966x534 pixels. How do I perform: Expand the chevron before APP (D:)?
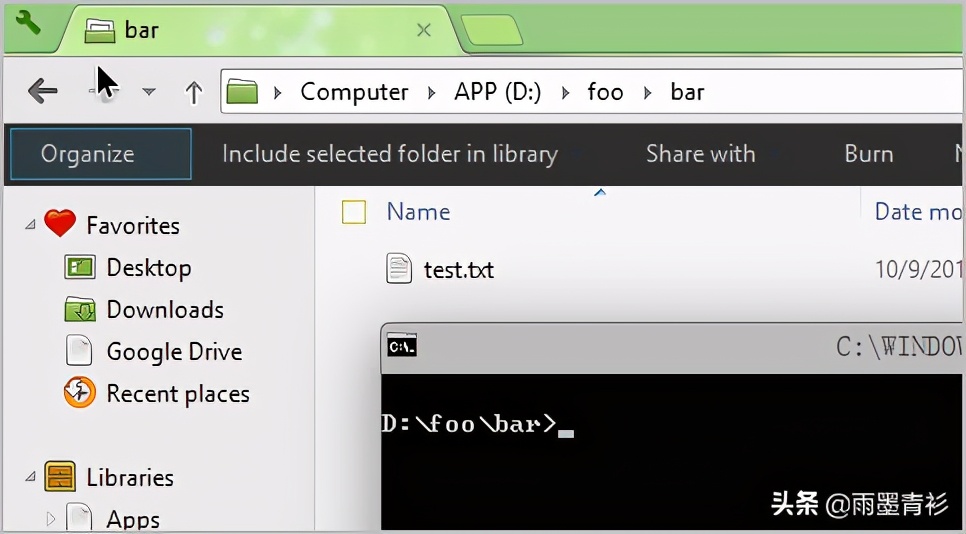click(x=431, y=92)
